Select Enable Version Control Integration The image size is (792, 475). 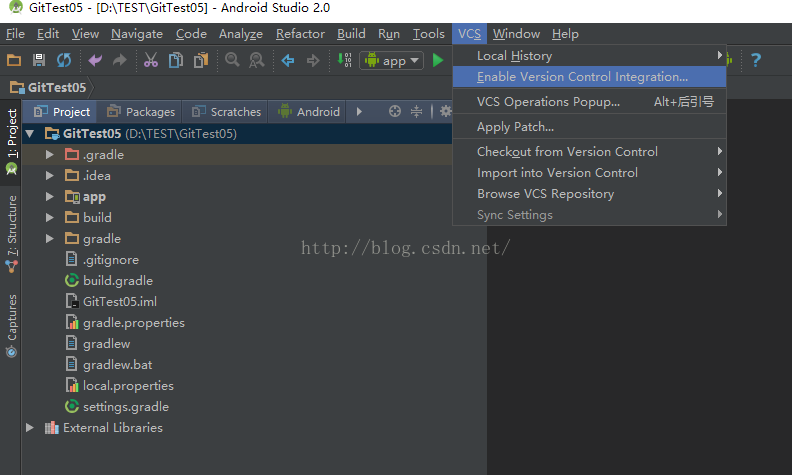click(x=589, y=77)
